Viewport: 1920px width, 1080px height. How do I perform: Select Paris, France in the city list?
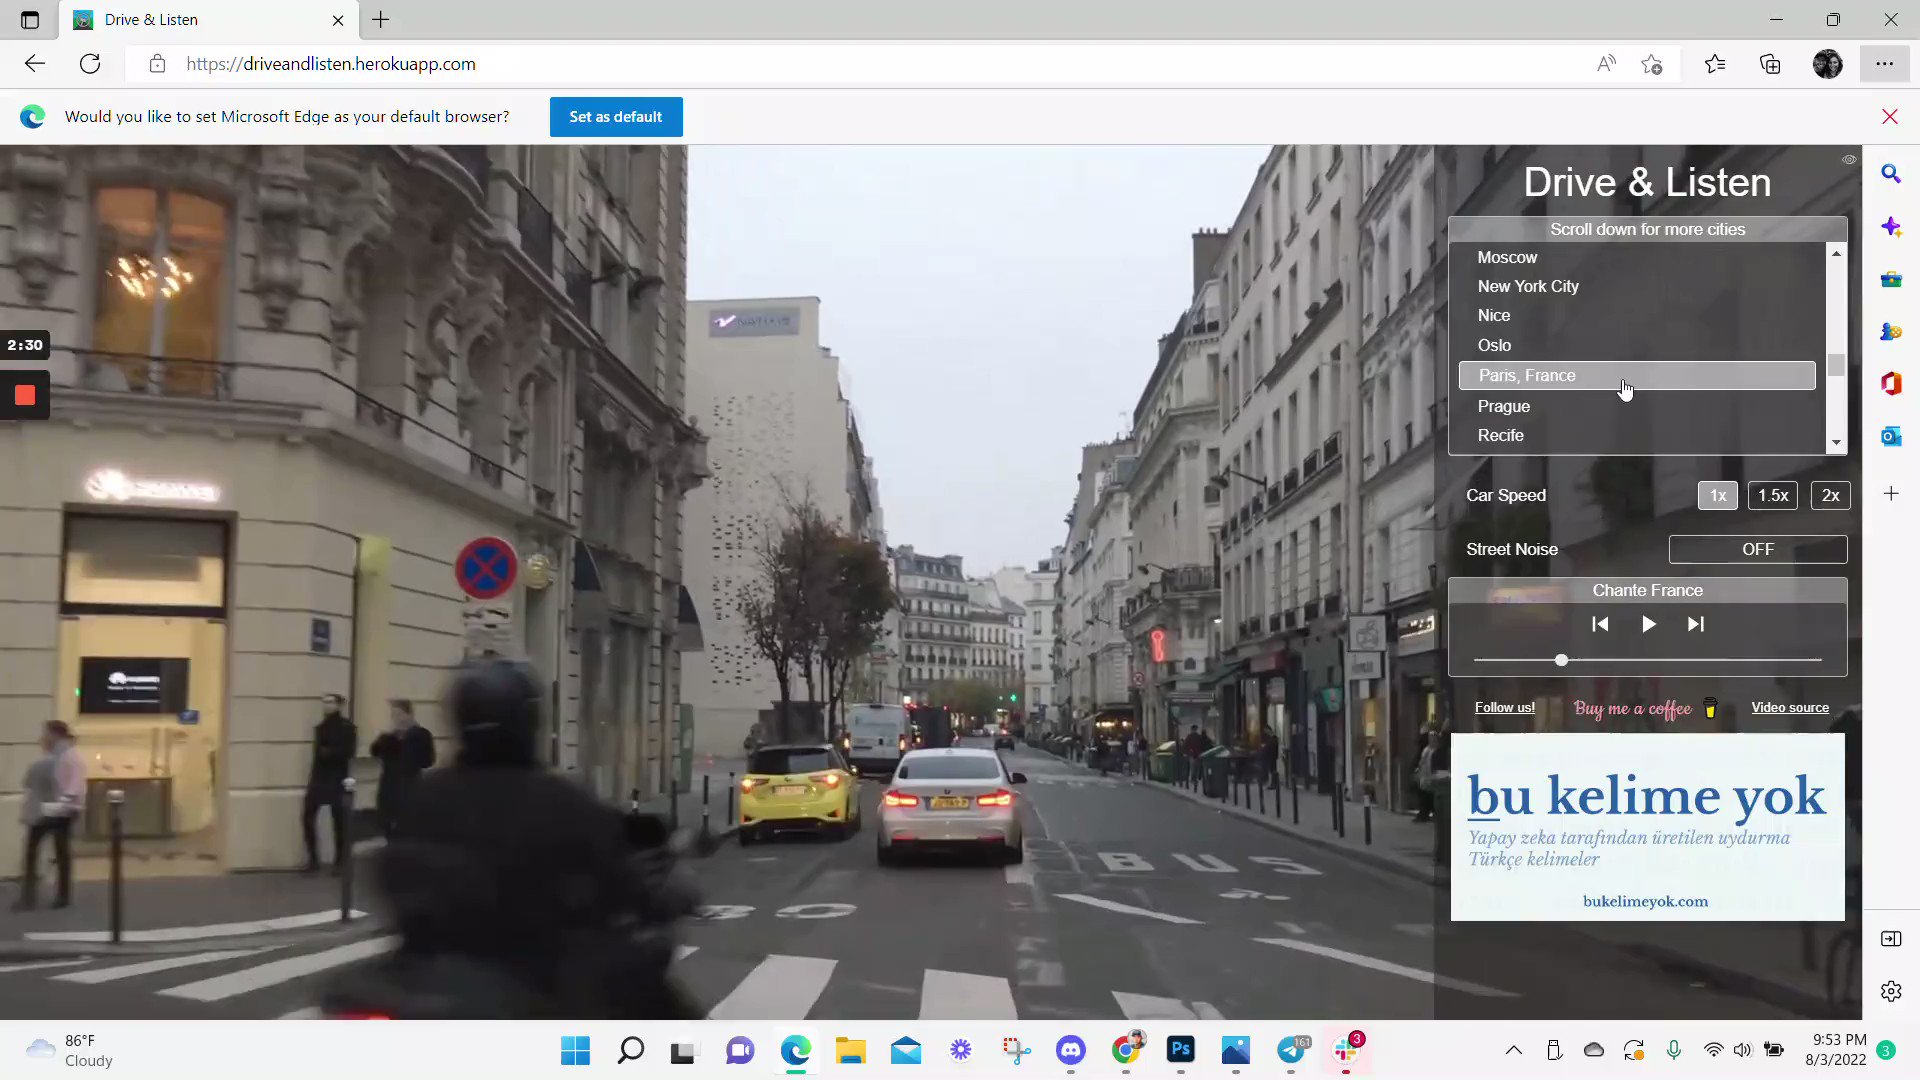pos(1637,375)
